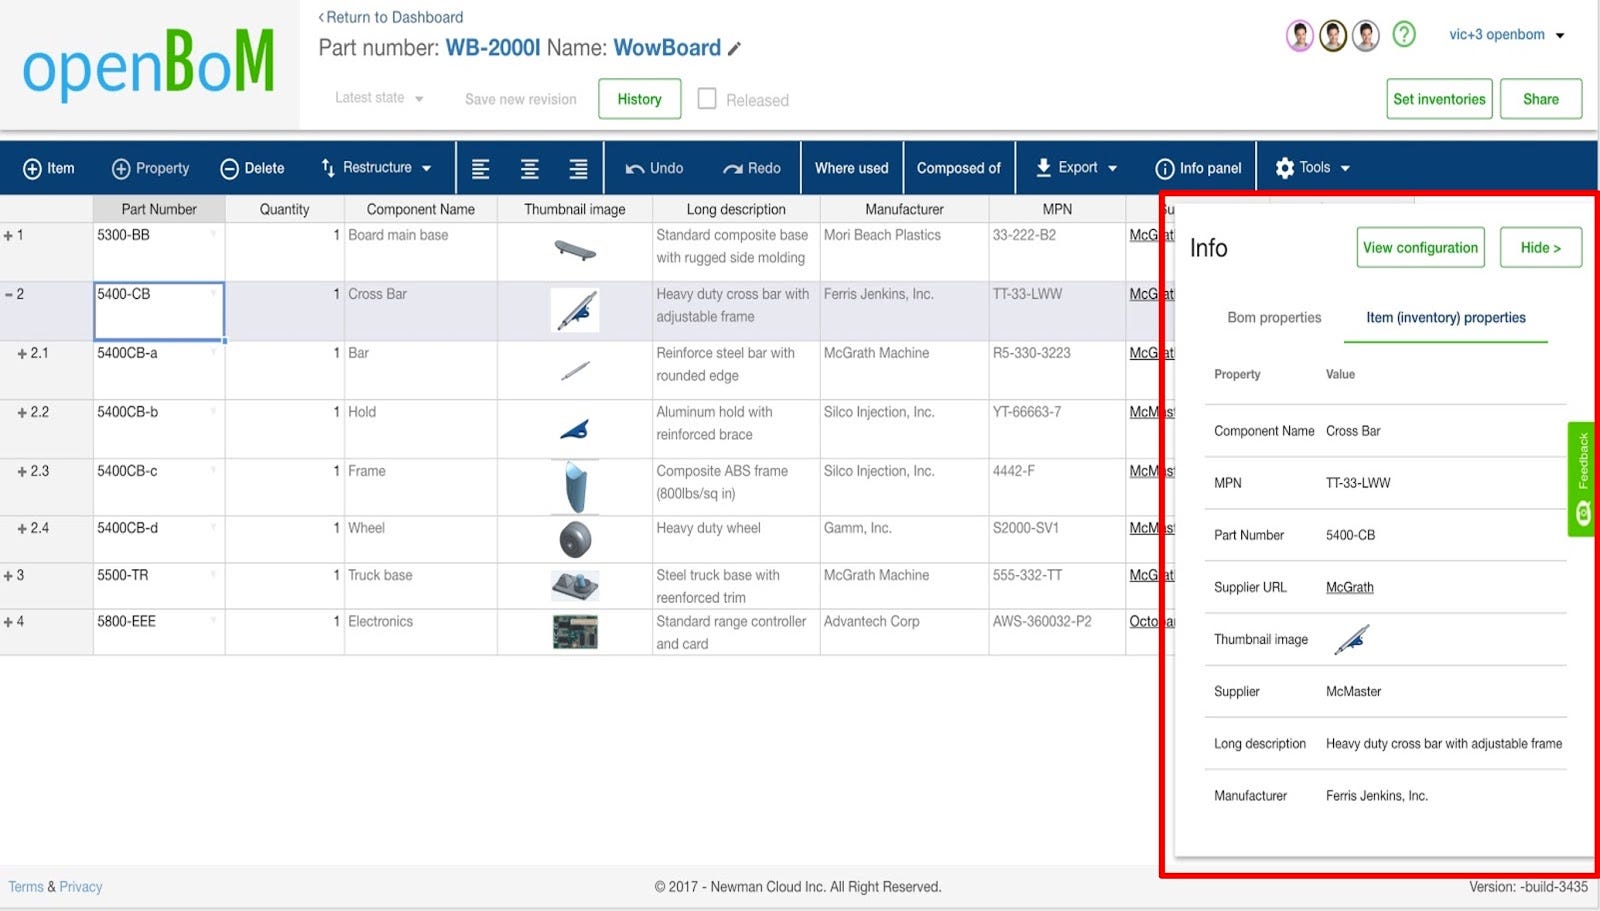Select the 5300-BB part number cell
This screenshot has width=1600, height=911.
[159, 252]
